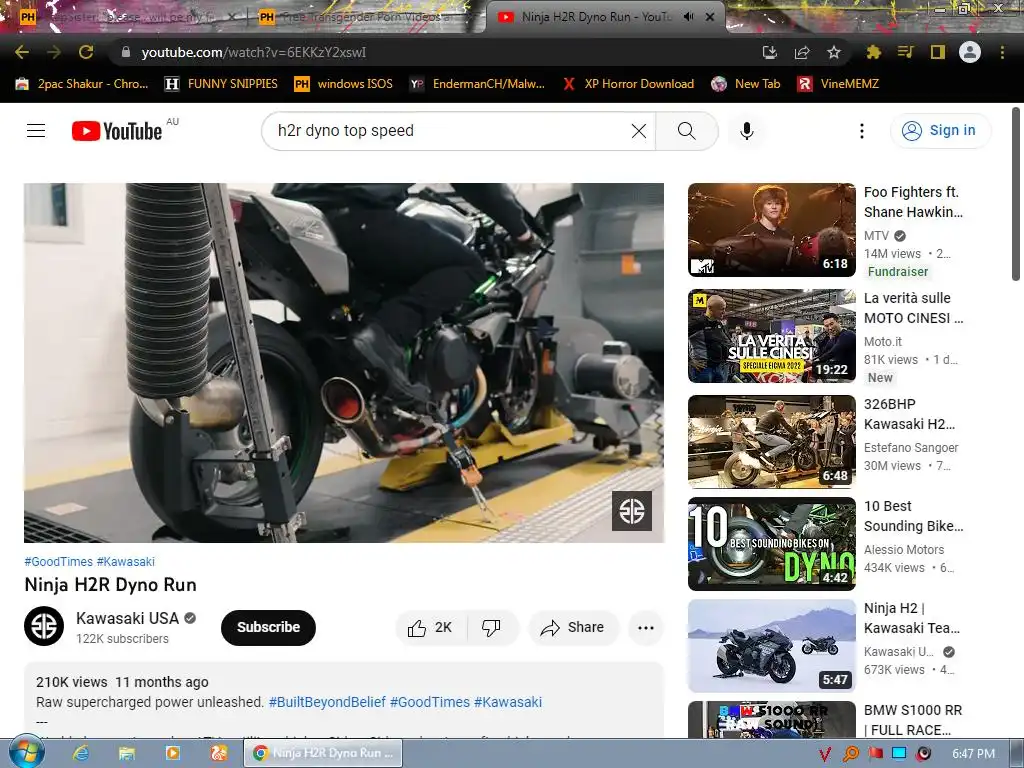Switch to the Ninja H2R Dyno Run tab
This screenshot has width=1024, height=768.
tap(596, 17)
